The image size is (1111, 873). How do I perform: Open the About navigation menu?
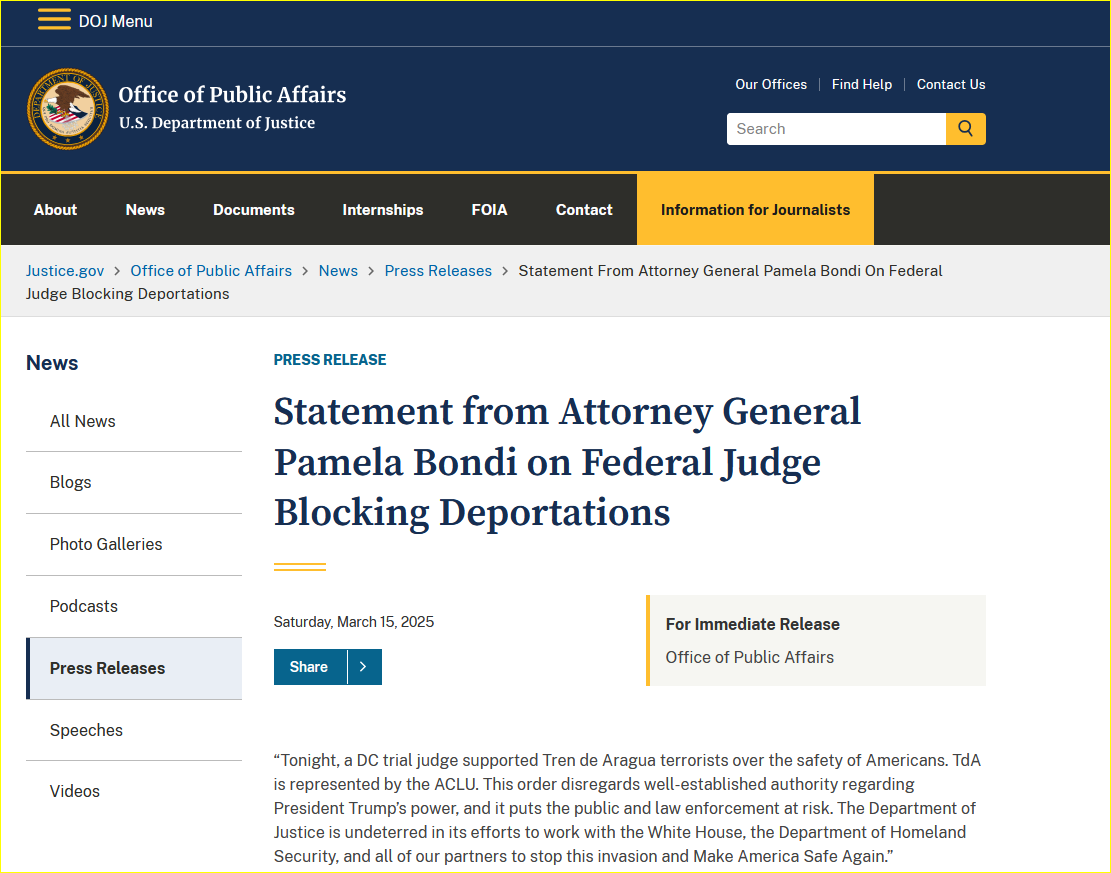coord(55,210)
